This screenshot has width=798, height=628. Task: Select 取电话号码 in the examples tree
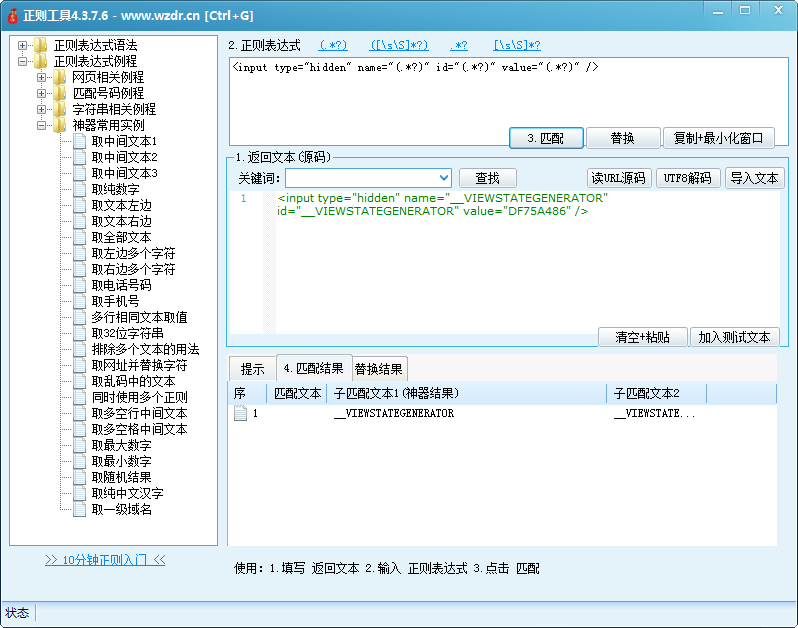(121, 285)
